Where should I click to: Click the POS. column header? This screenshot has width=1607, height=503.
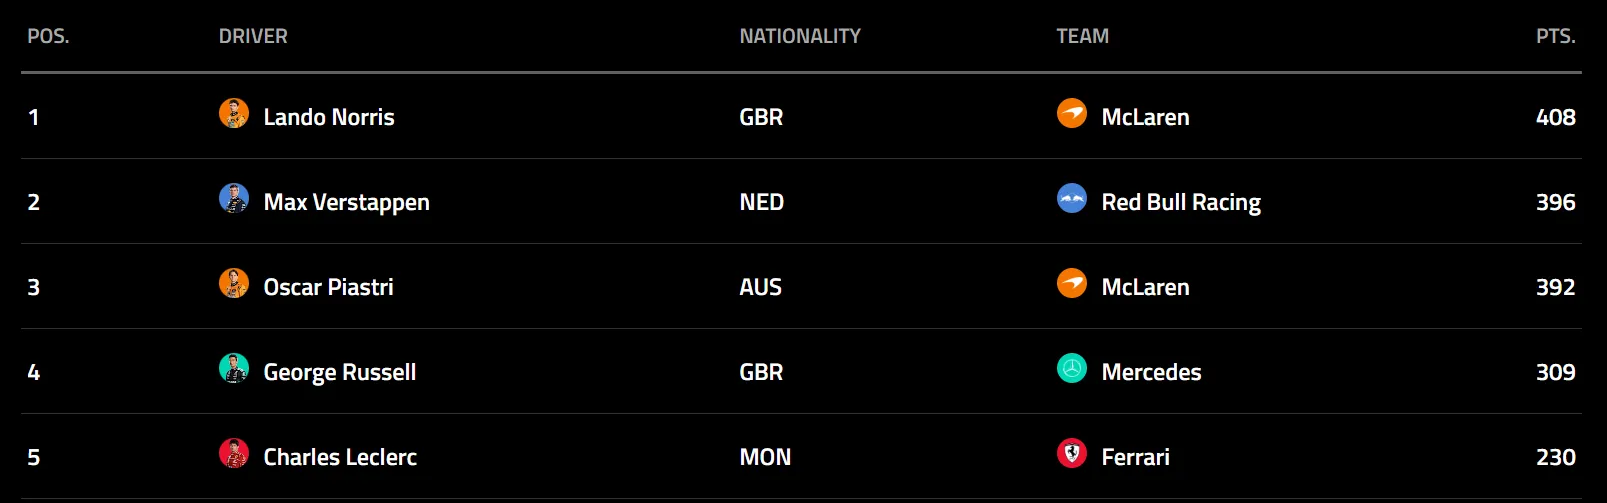48,36
